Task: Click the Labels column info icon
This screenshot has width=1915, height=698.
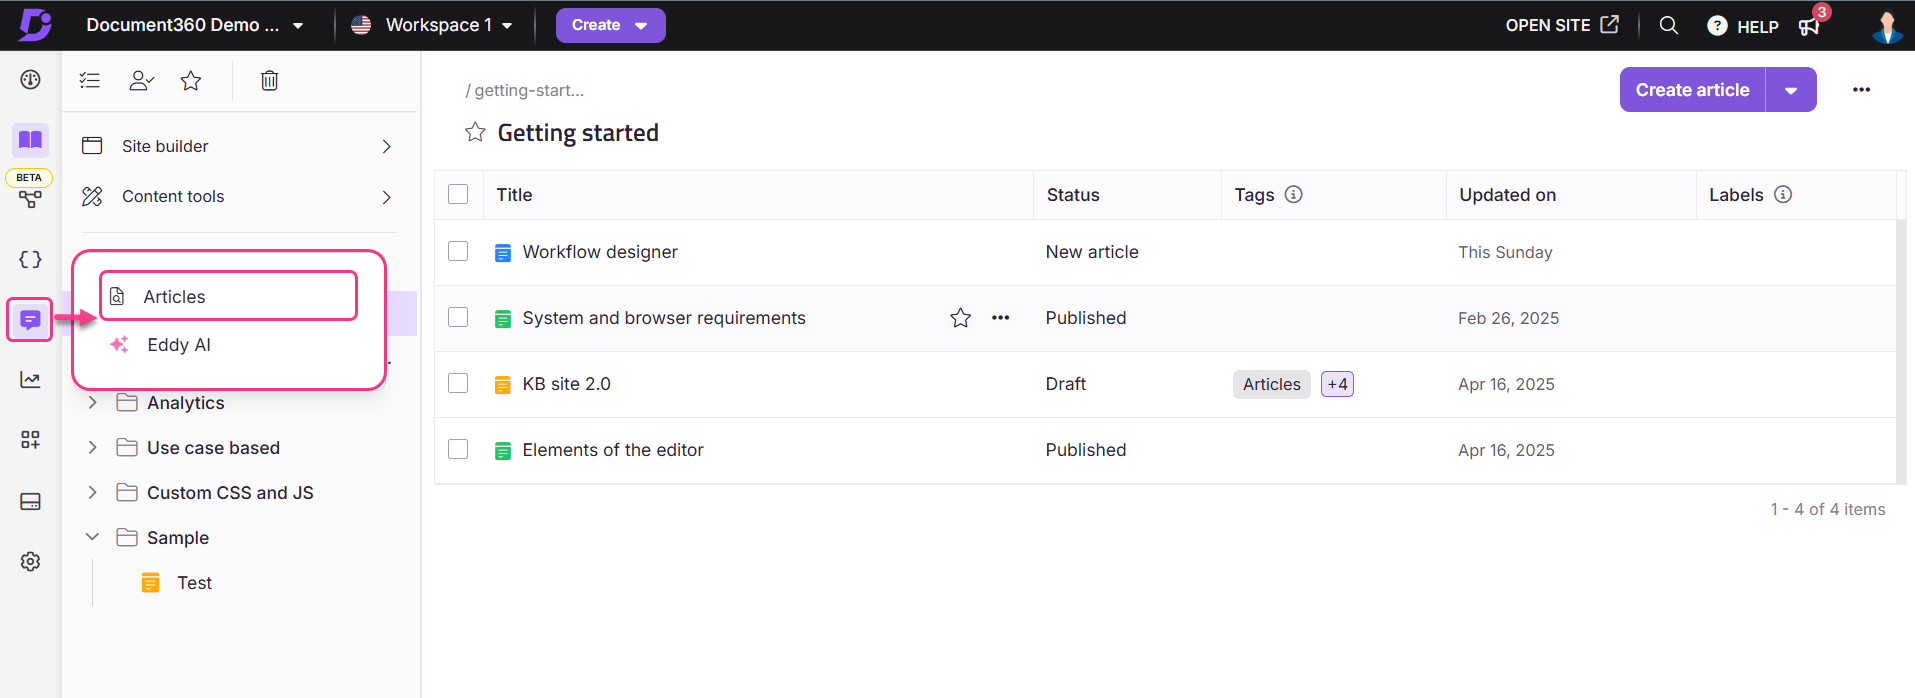Action: [1783, 194]
